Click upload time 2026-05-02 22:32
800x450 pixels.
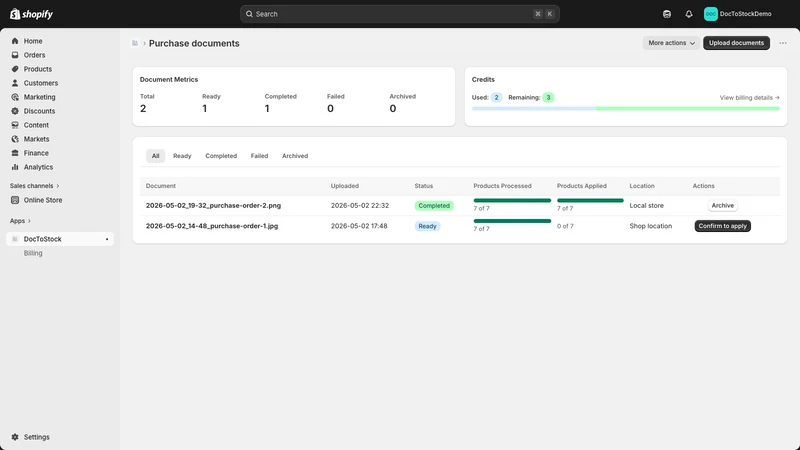(x=360, y=205)
